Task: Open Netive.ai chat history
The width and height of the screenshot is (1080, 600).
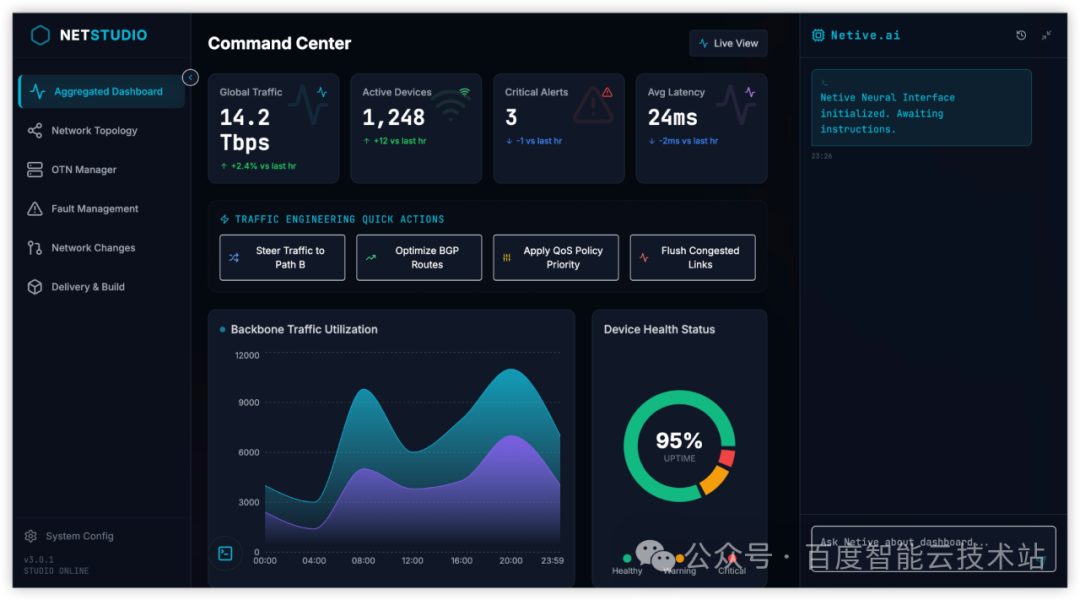Action: pyautogui.click(x=1021, y=35)
